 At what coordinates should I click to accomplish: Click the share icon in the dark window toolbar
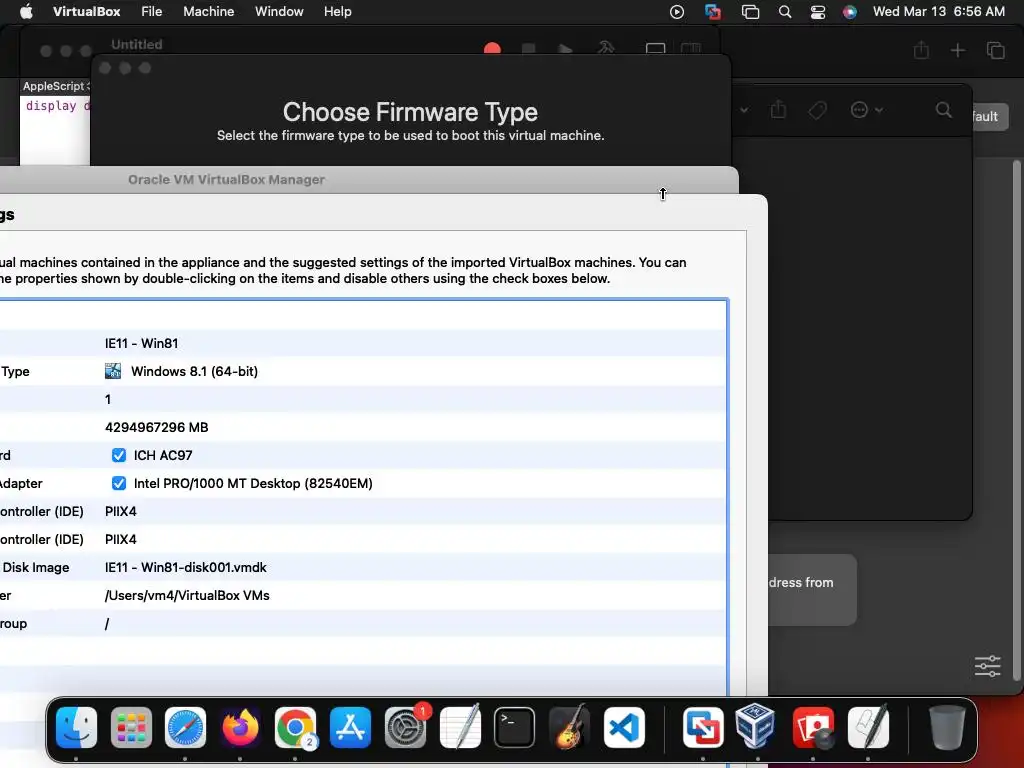click(778, 109)
